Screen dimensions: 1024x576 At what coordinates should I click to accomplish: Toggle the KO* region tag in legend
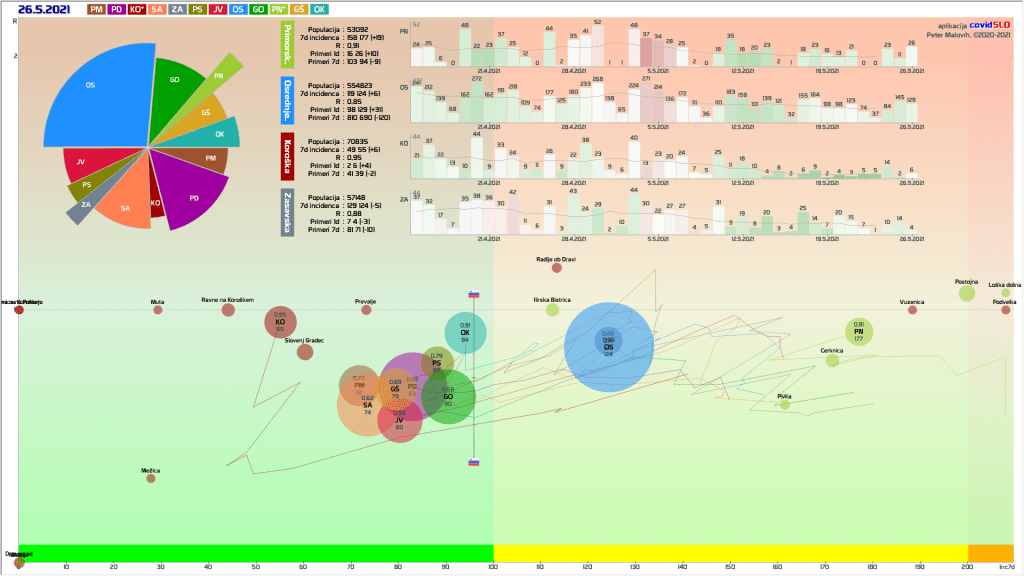tap(137, 9)
